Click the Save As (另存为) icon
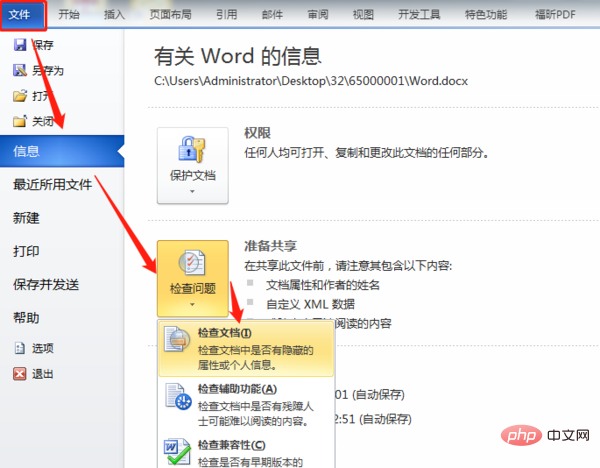The height and width of the screenshot is (468, 600). coord(18,71)
